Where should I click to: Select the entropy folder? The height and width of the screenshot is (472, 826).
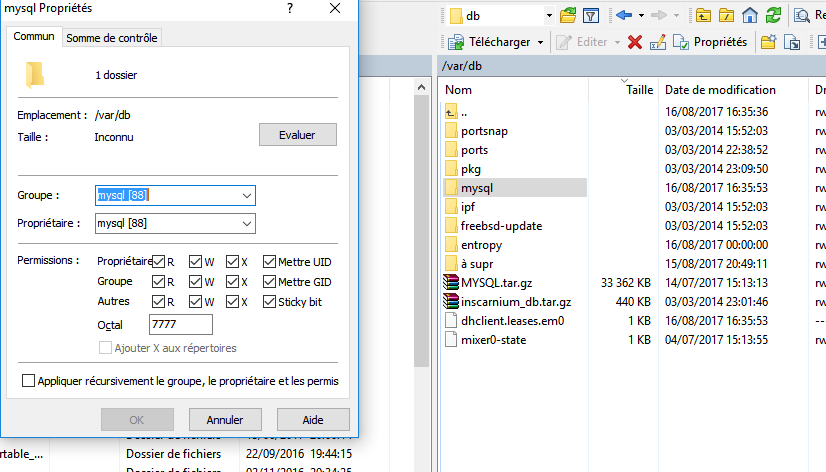click(481, 245)
